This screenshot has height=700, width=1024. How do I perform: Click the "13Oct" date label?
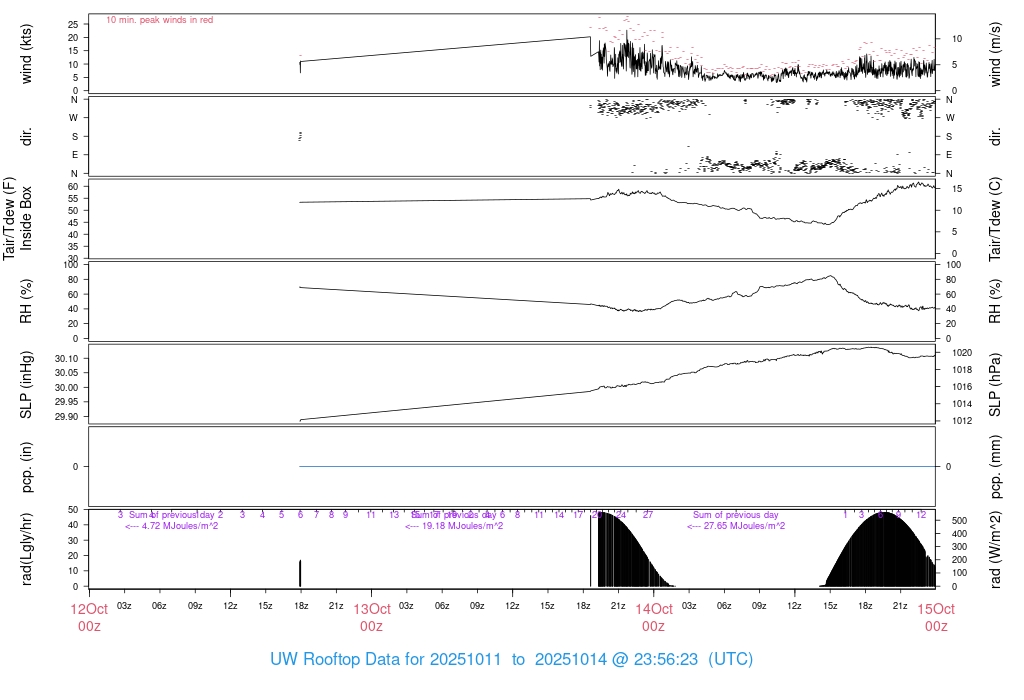click(x=372, y=609)
